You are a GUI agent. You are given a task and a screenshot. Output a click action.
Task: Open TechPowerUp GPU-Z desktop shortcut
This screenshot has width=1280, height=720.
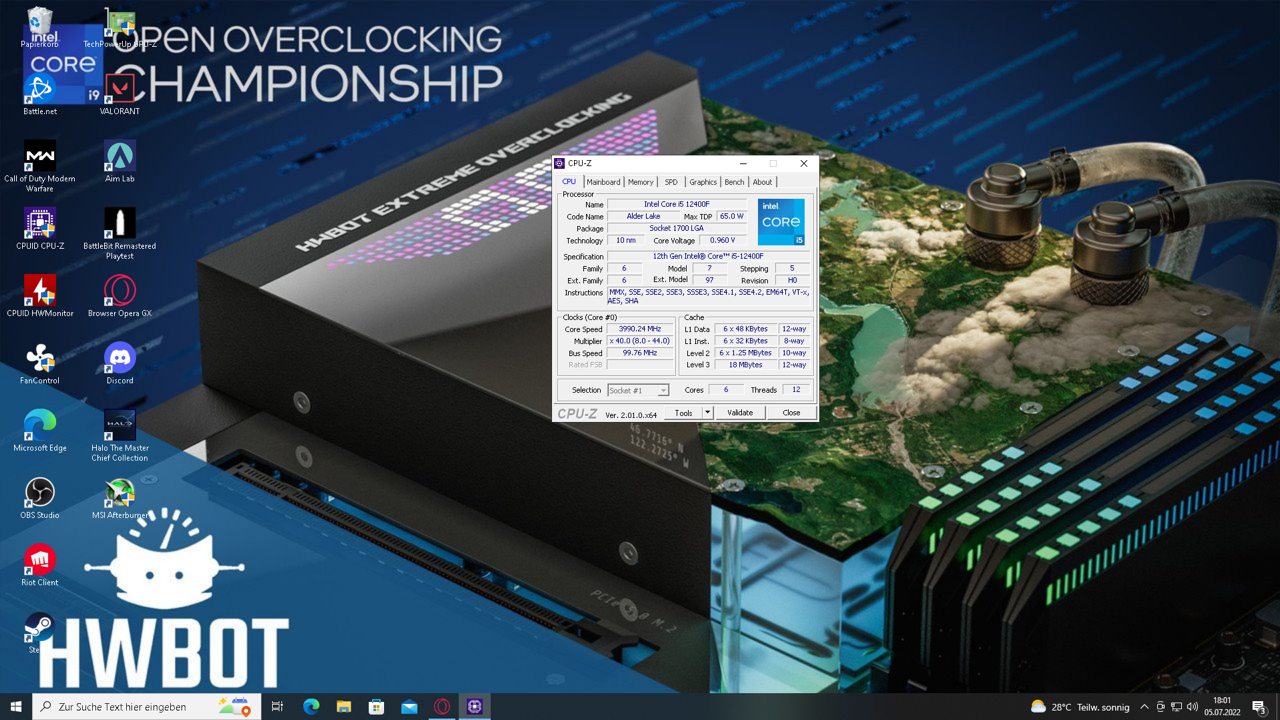click(x=120, y=27)
